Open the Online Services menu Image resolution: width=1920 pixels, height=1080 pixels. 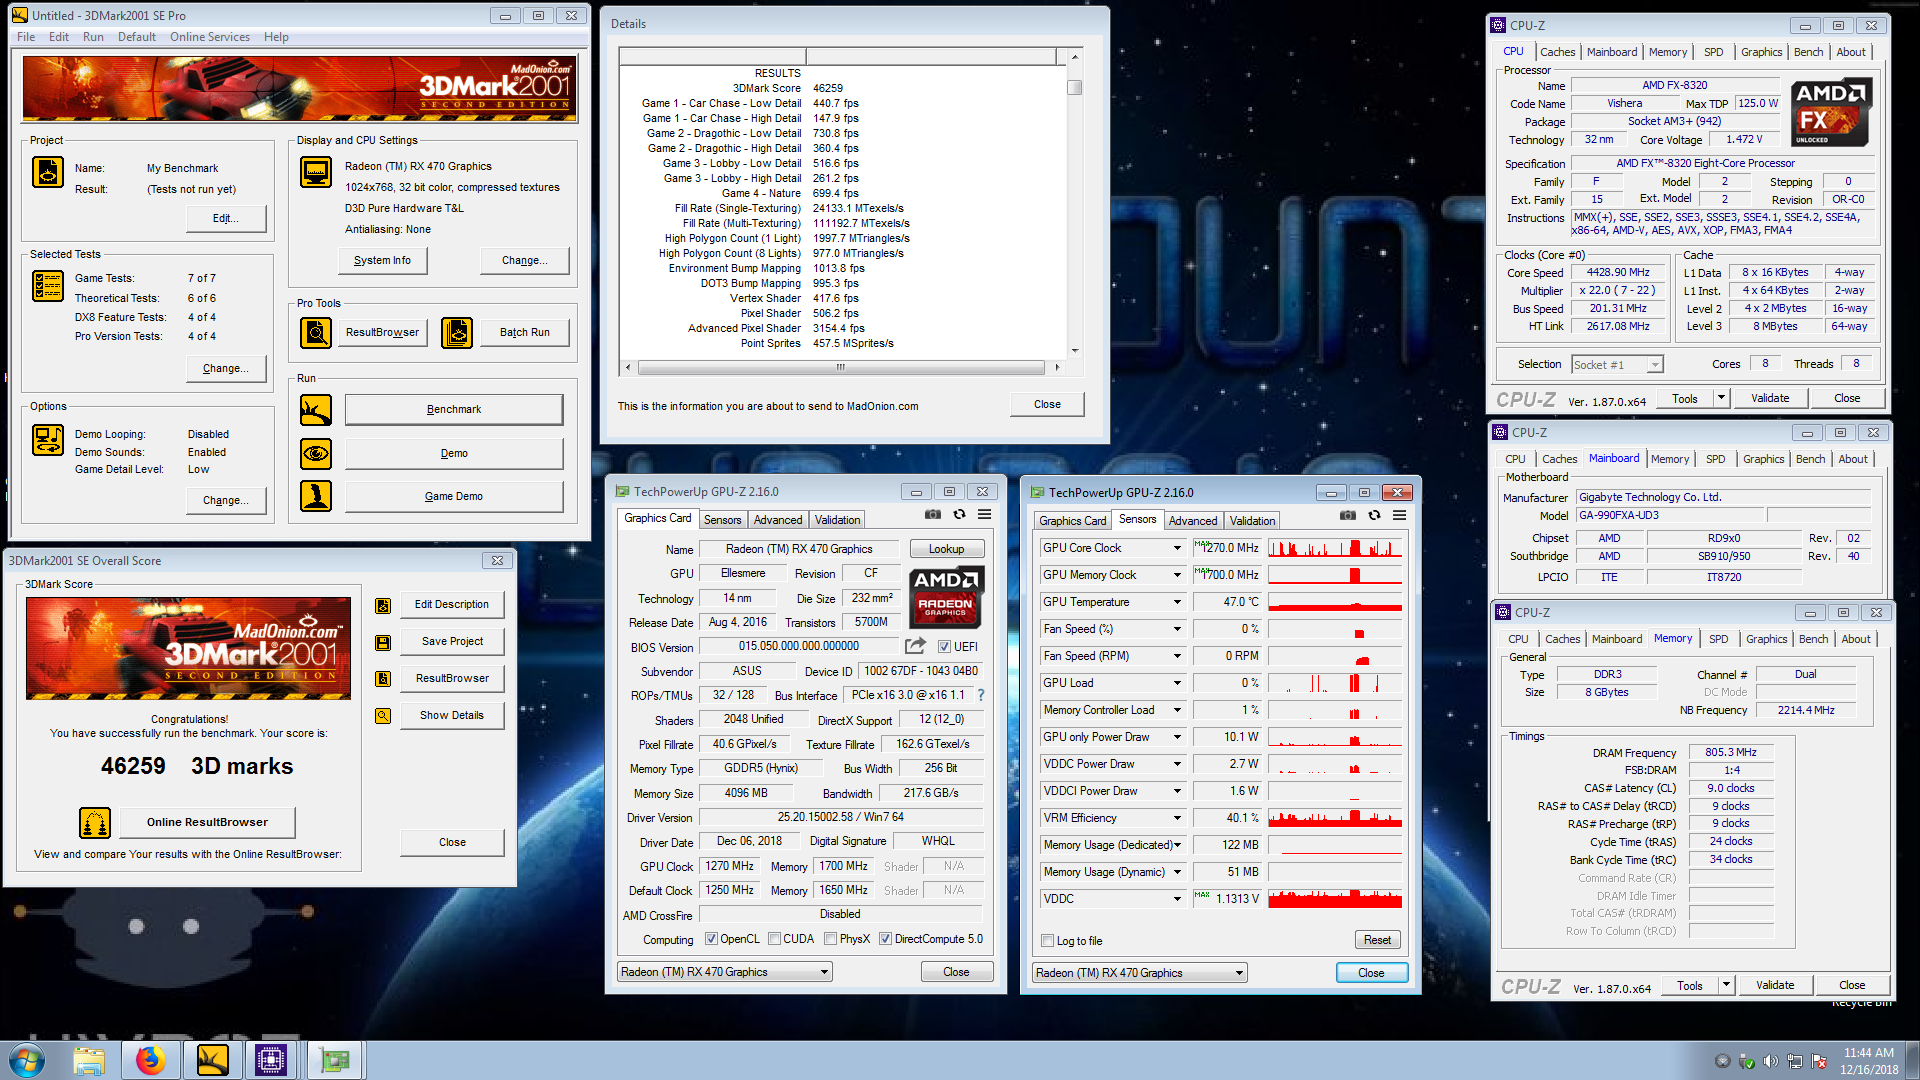(x=210, y=37)
